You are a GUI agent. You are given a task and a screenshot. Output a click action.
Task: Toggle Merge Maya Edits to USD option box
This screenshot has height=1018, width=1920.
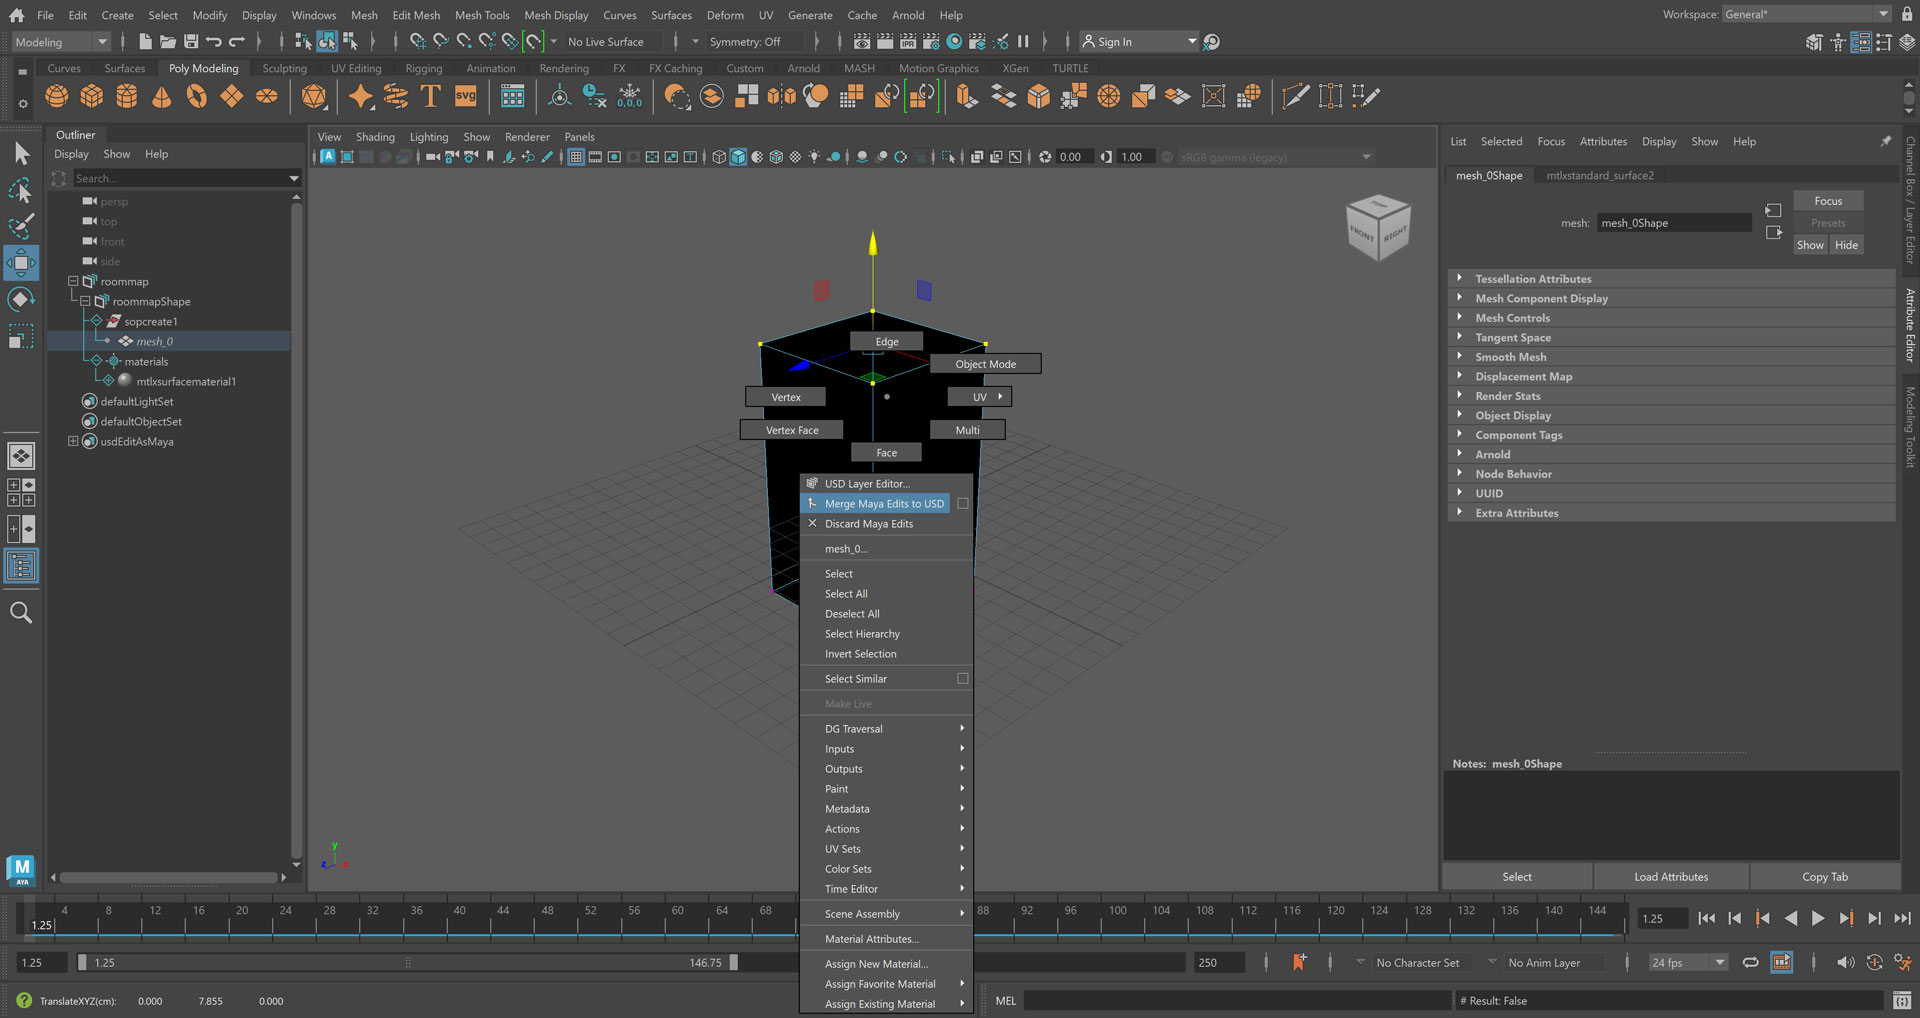(x=963, y=503)
